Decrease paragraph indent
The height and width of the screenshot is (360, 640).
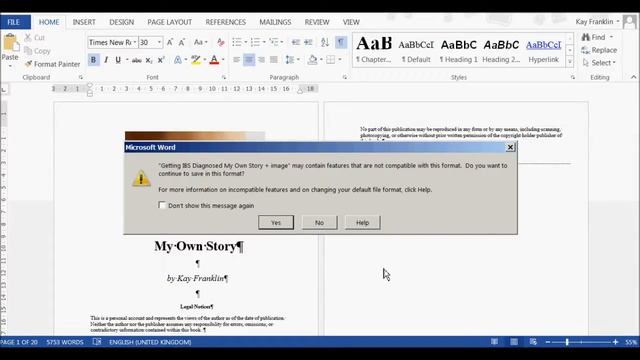coord(296,42)
